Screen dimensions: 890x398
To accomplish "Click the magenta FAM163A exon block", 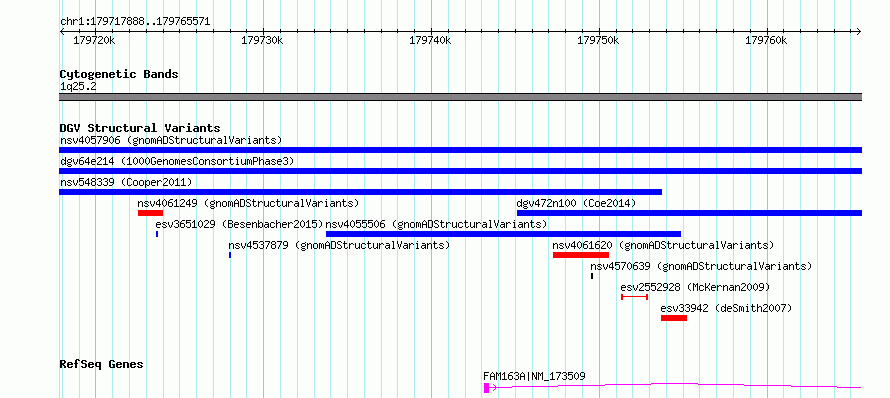I will (486, 388).
